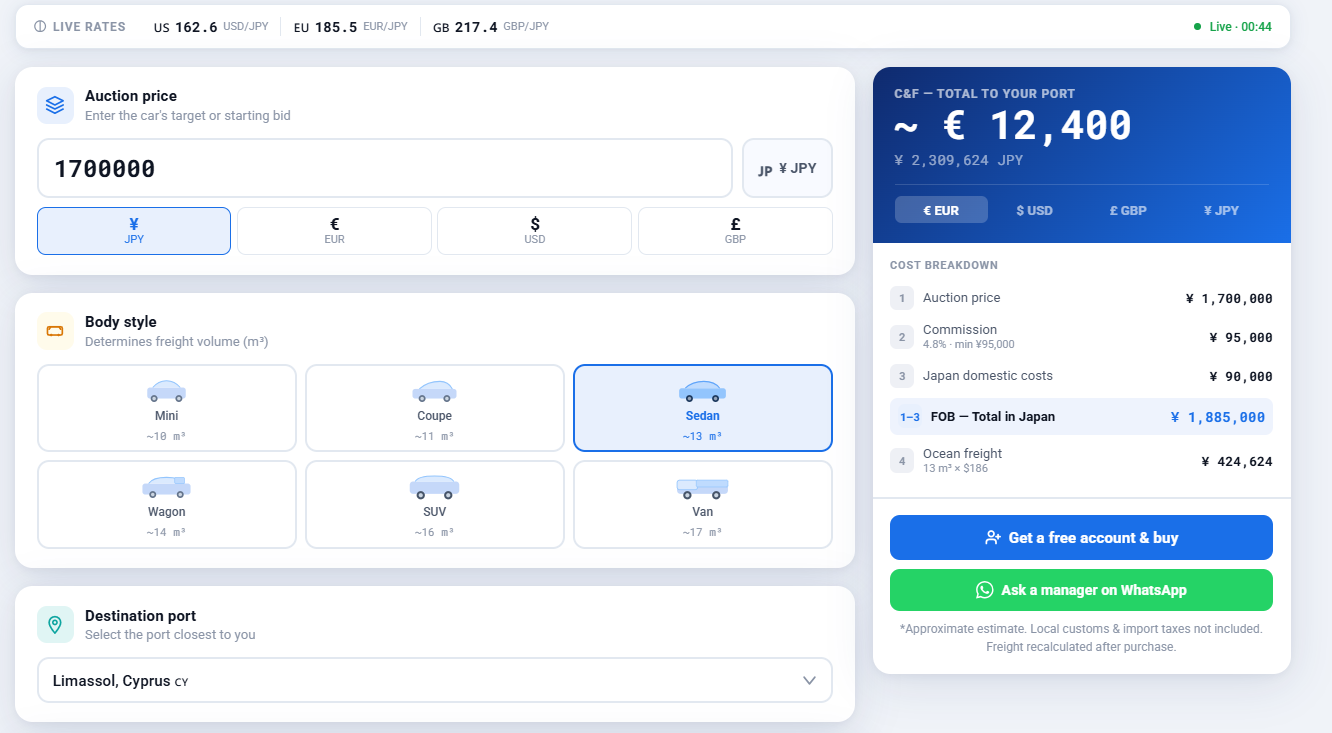Click step number 3 badge in breakdown
The width and height of the screenshot is (1332, 733).
(902, 376)
